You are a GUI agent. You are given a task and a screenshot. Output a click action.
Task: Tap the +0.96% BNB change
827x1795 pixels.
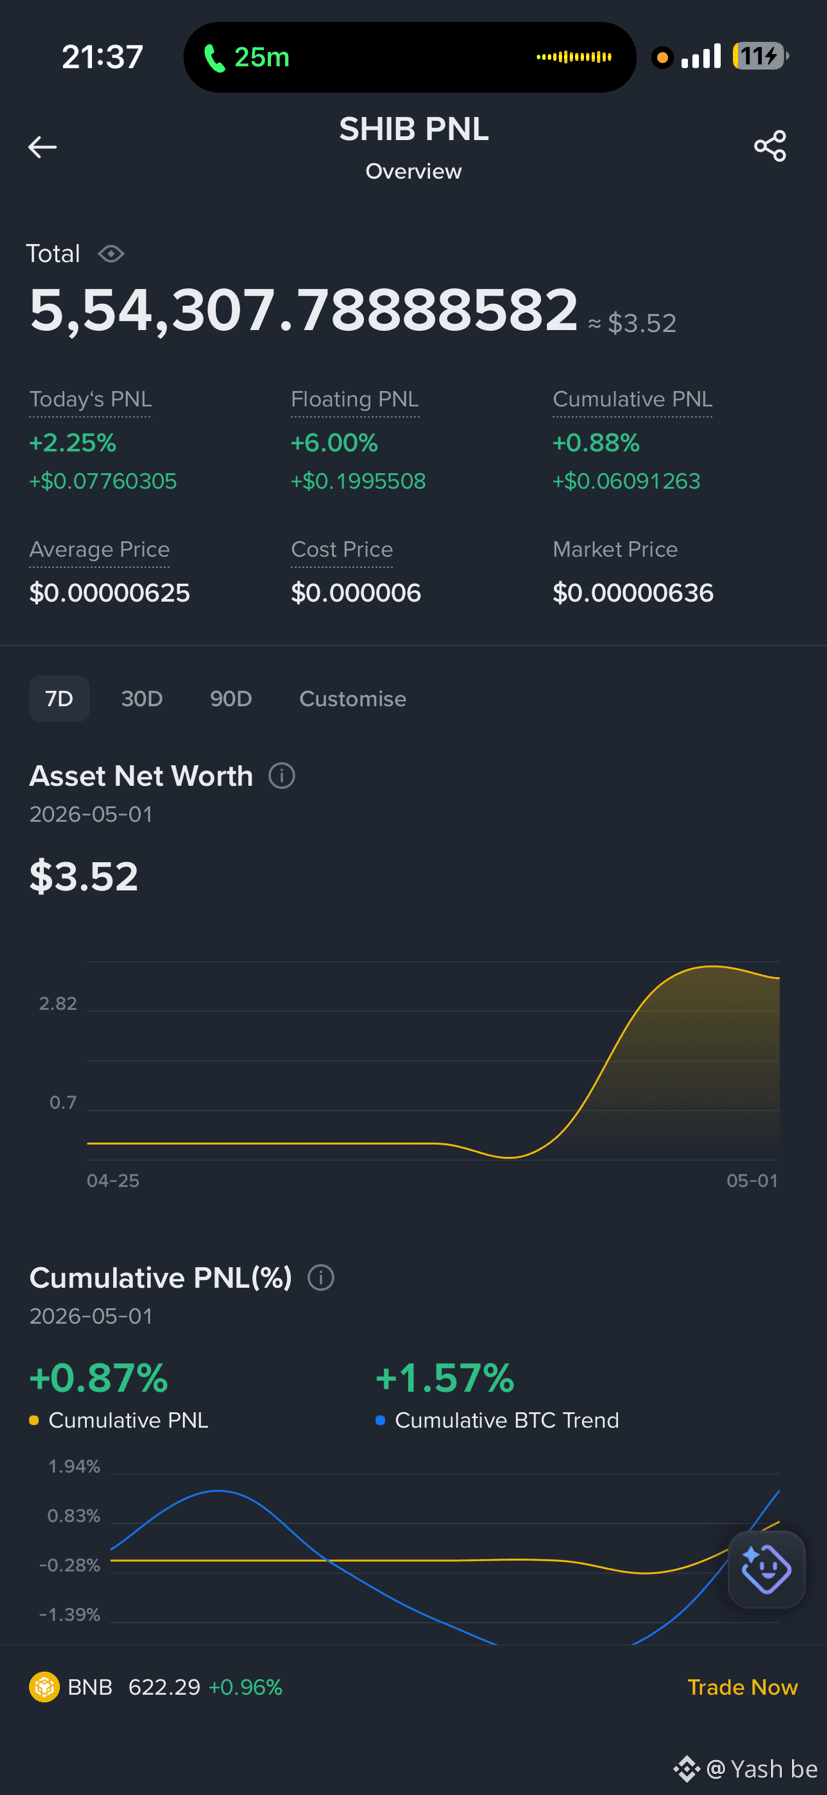(x=245, y=1687)
